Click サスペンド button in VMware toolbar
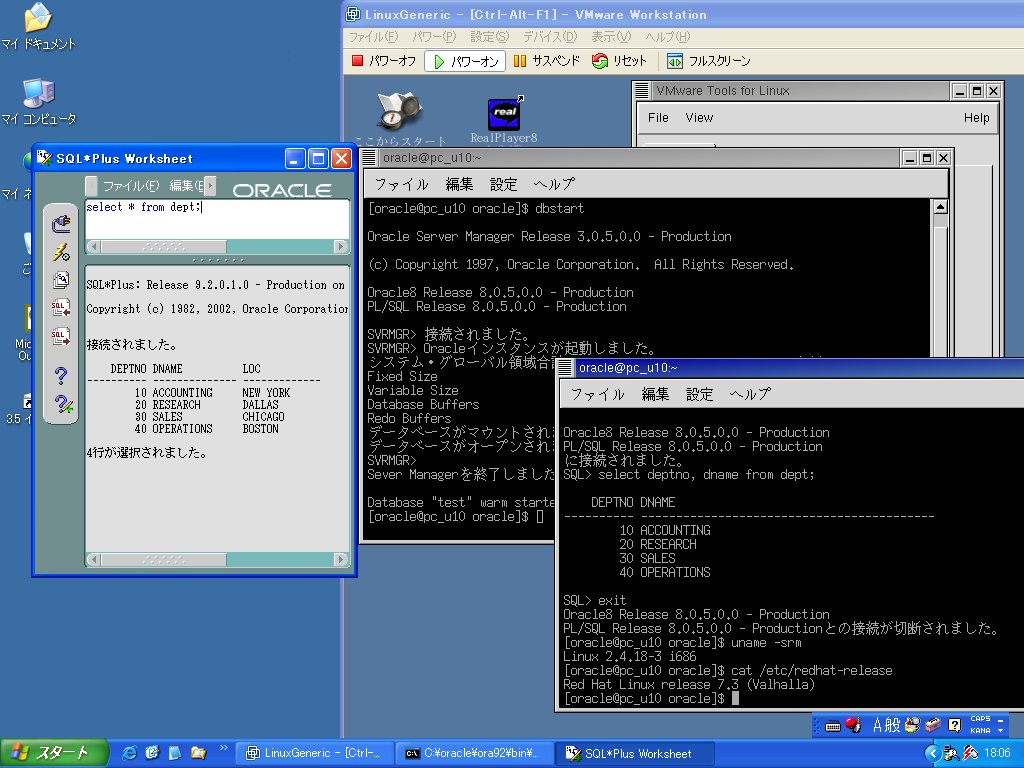Screen dimensions: 1024x768 (x=547, y=61)
